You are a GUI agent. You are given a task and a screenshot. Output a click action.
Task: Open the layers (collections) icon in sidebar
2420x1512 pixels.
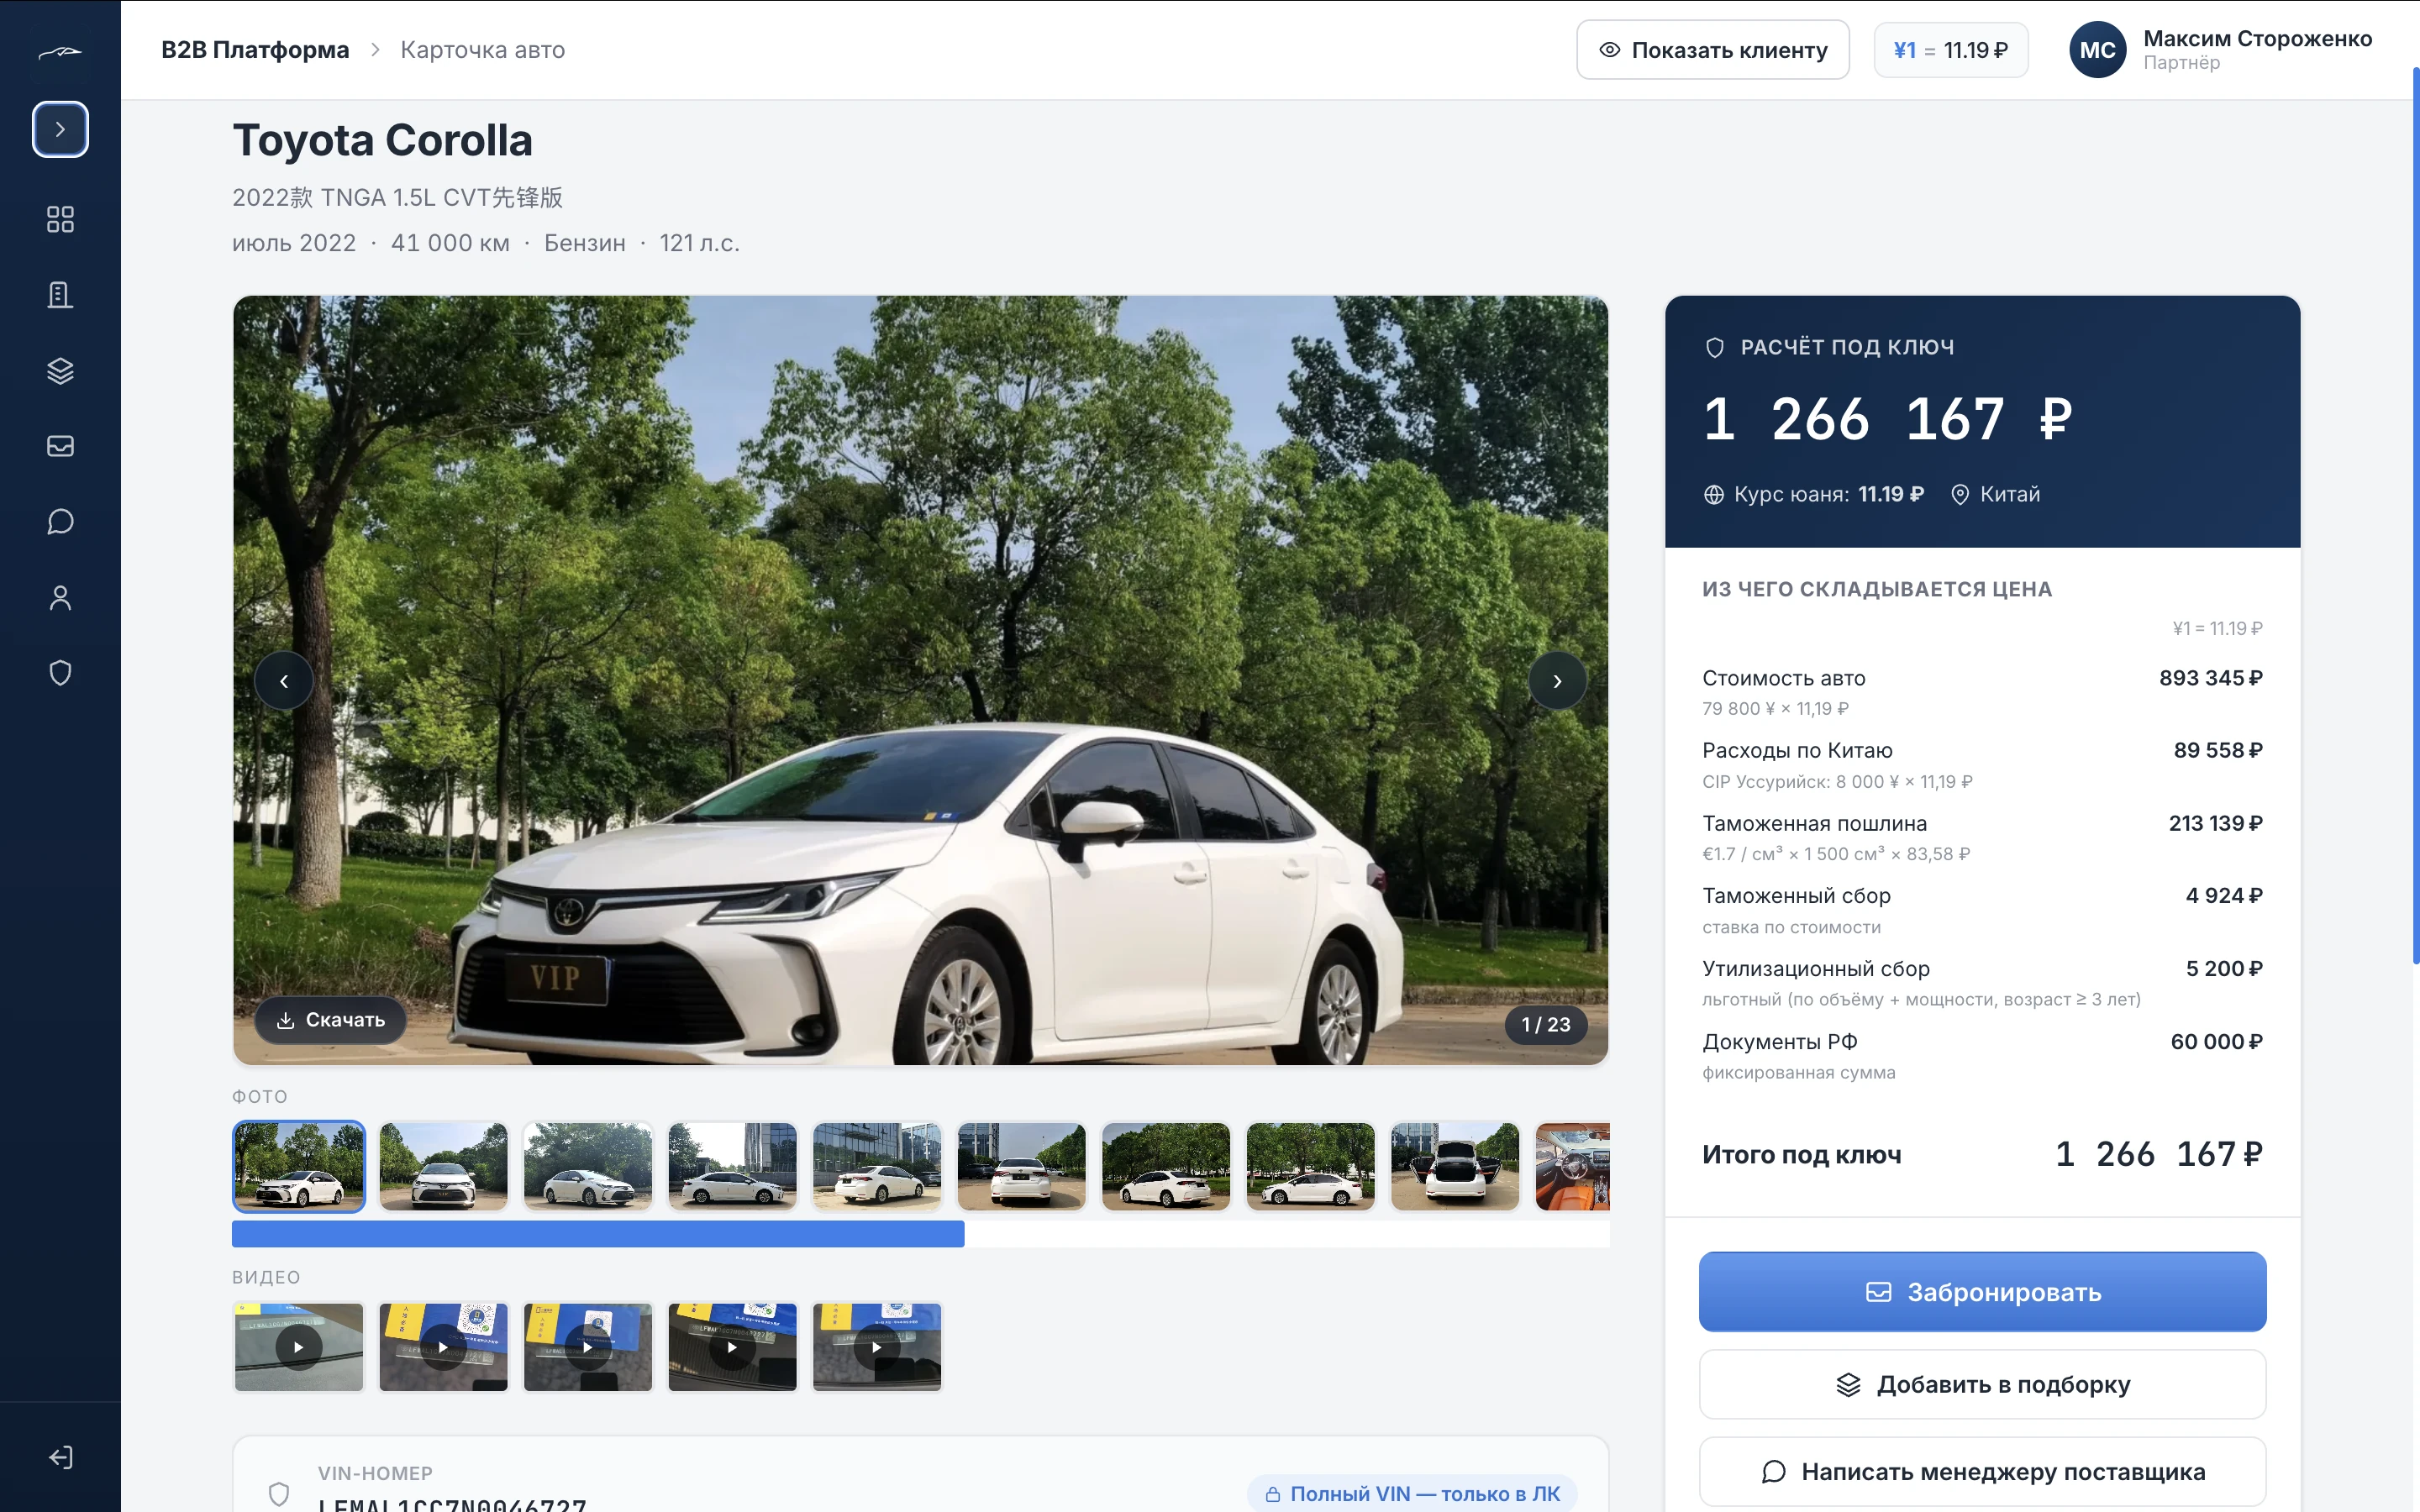click(60, 371)
